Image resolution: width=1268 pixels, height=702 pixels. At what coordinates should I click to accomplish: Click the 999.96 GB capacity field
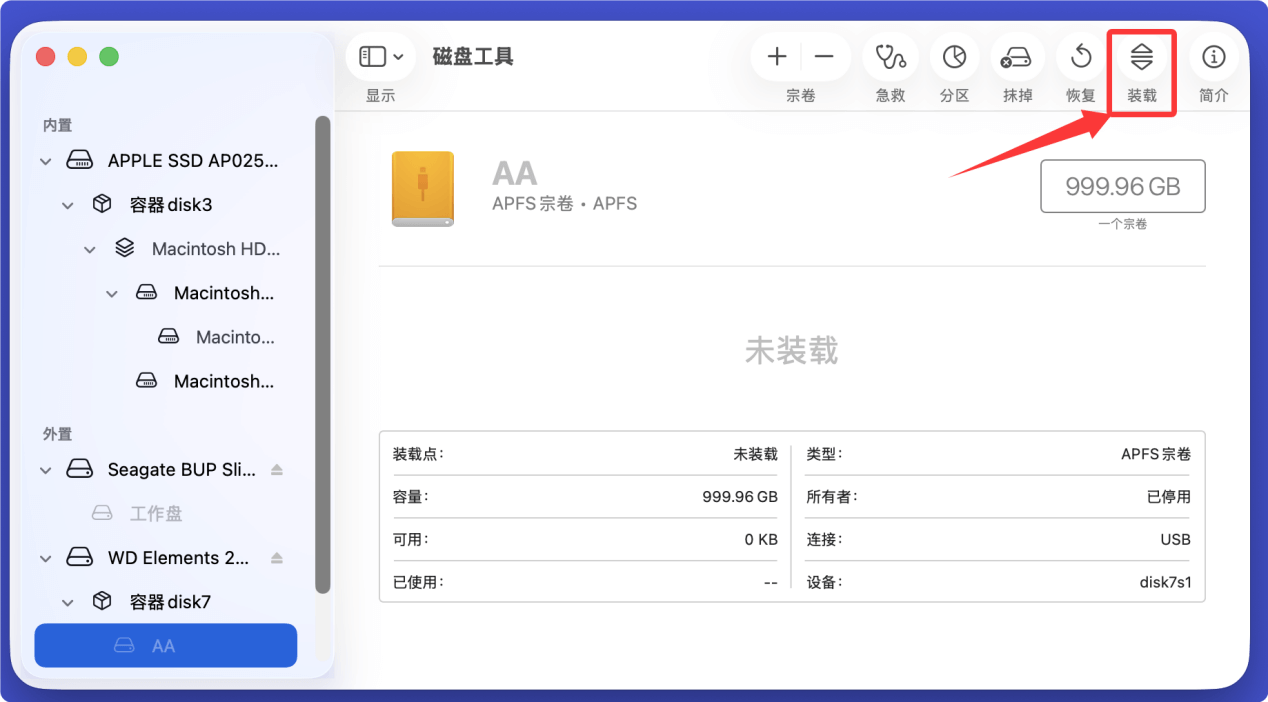click(1122, 186)
